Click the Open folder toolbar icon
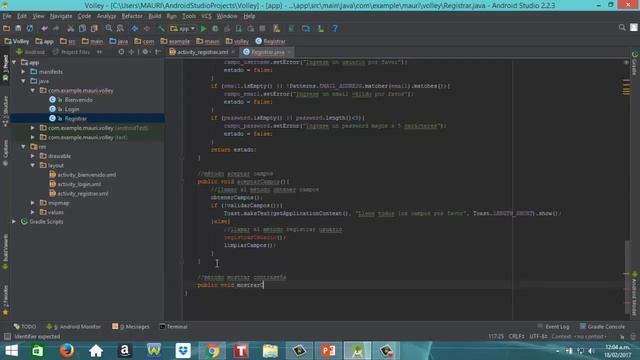This screenshot has width=640, height=360. click(x=7, y=29)
